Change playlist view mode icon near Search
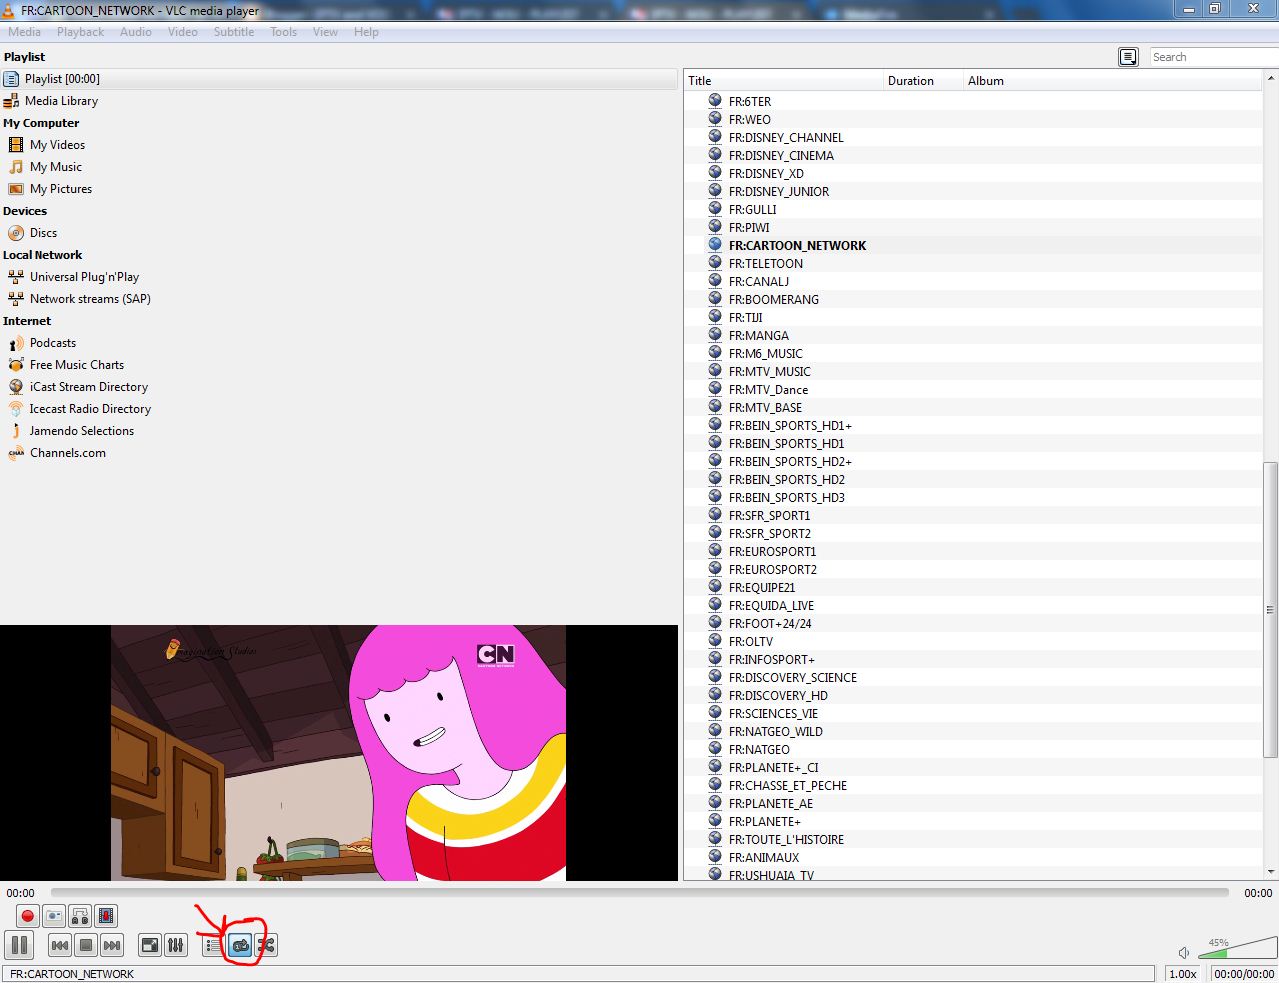The width and height of the screenshot is (1279, 983). pos(1128,57)
